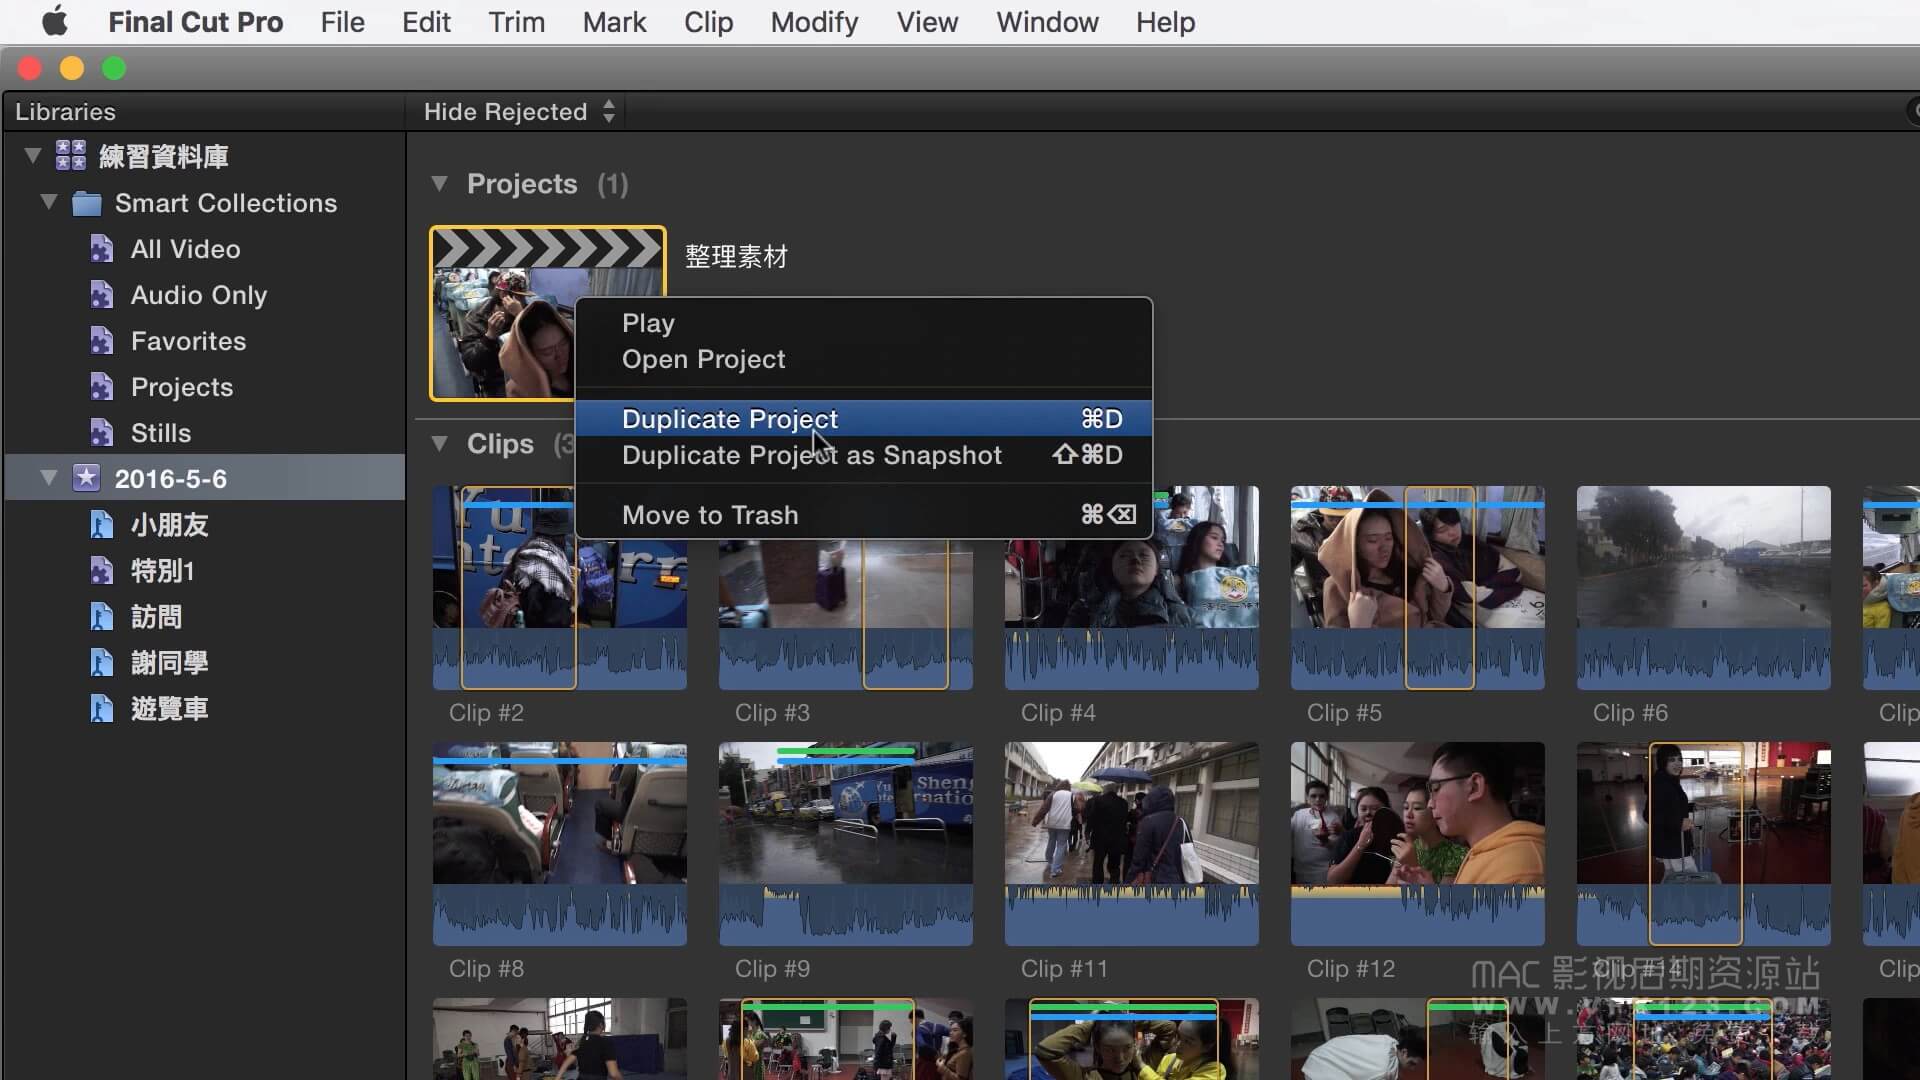The width and height of the screenshot is (1920, 1080).
Task: Open the View menu
Action: point(927,22)
